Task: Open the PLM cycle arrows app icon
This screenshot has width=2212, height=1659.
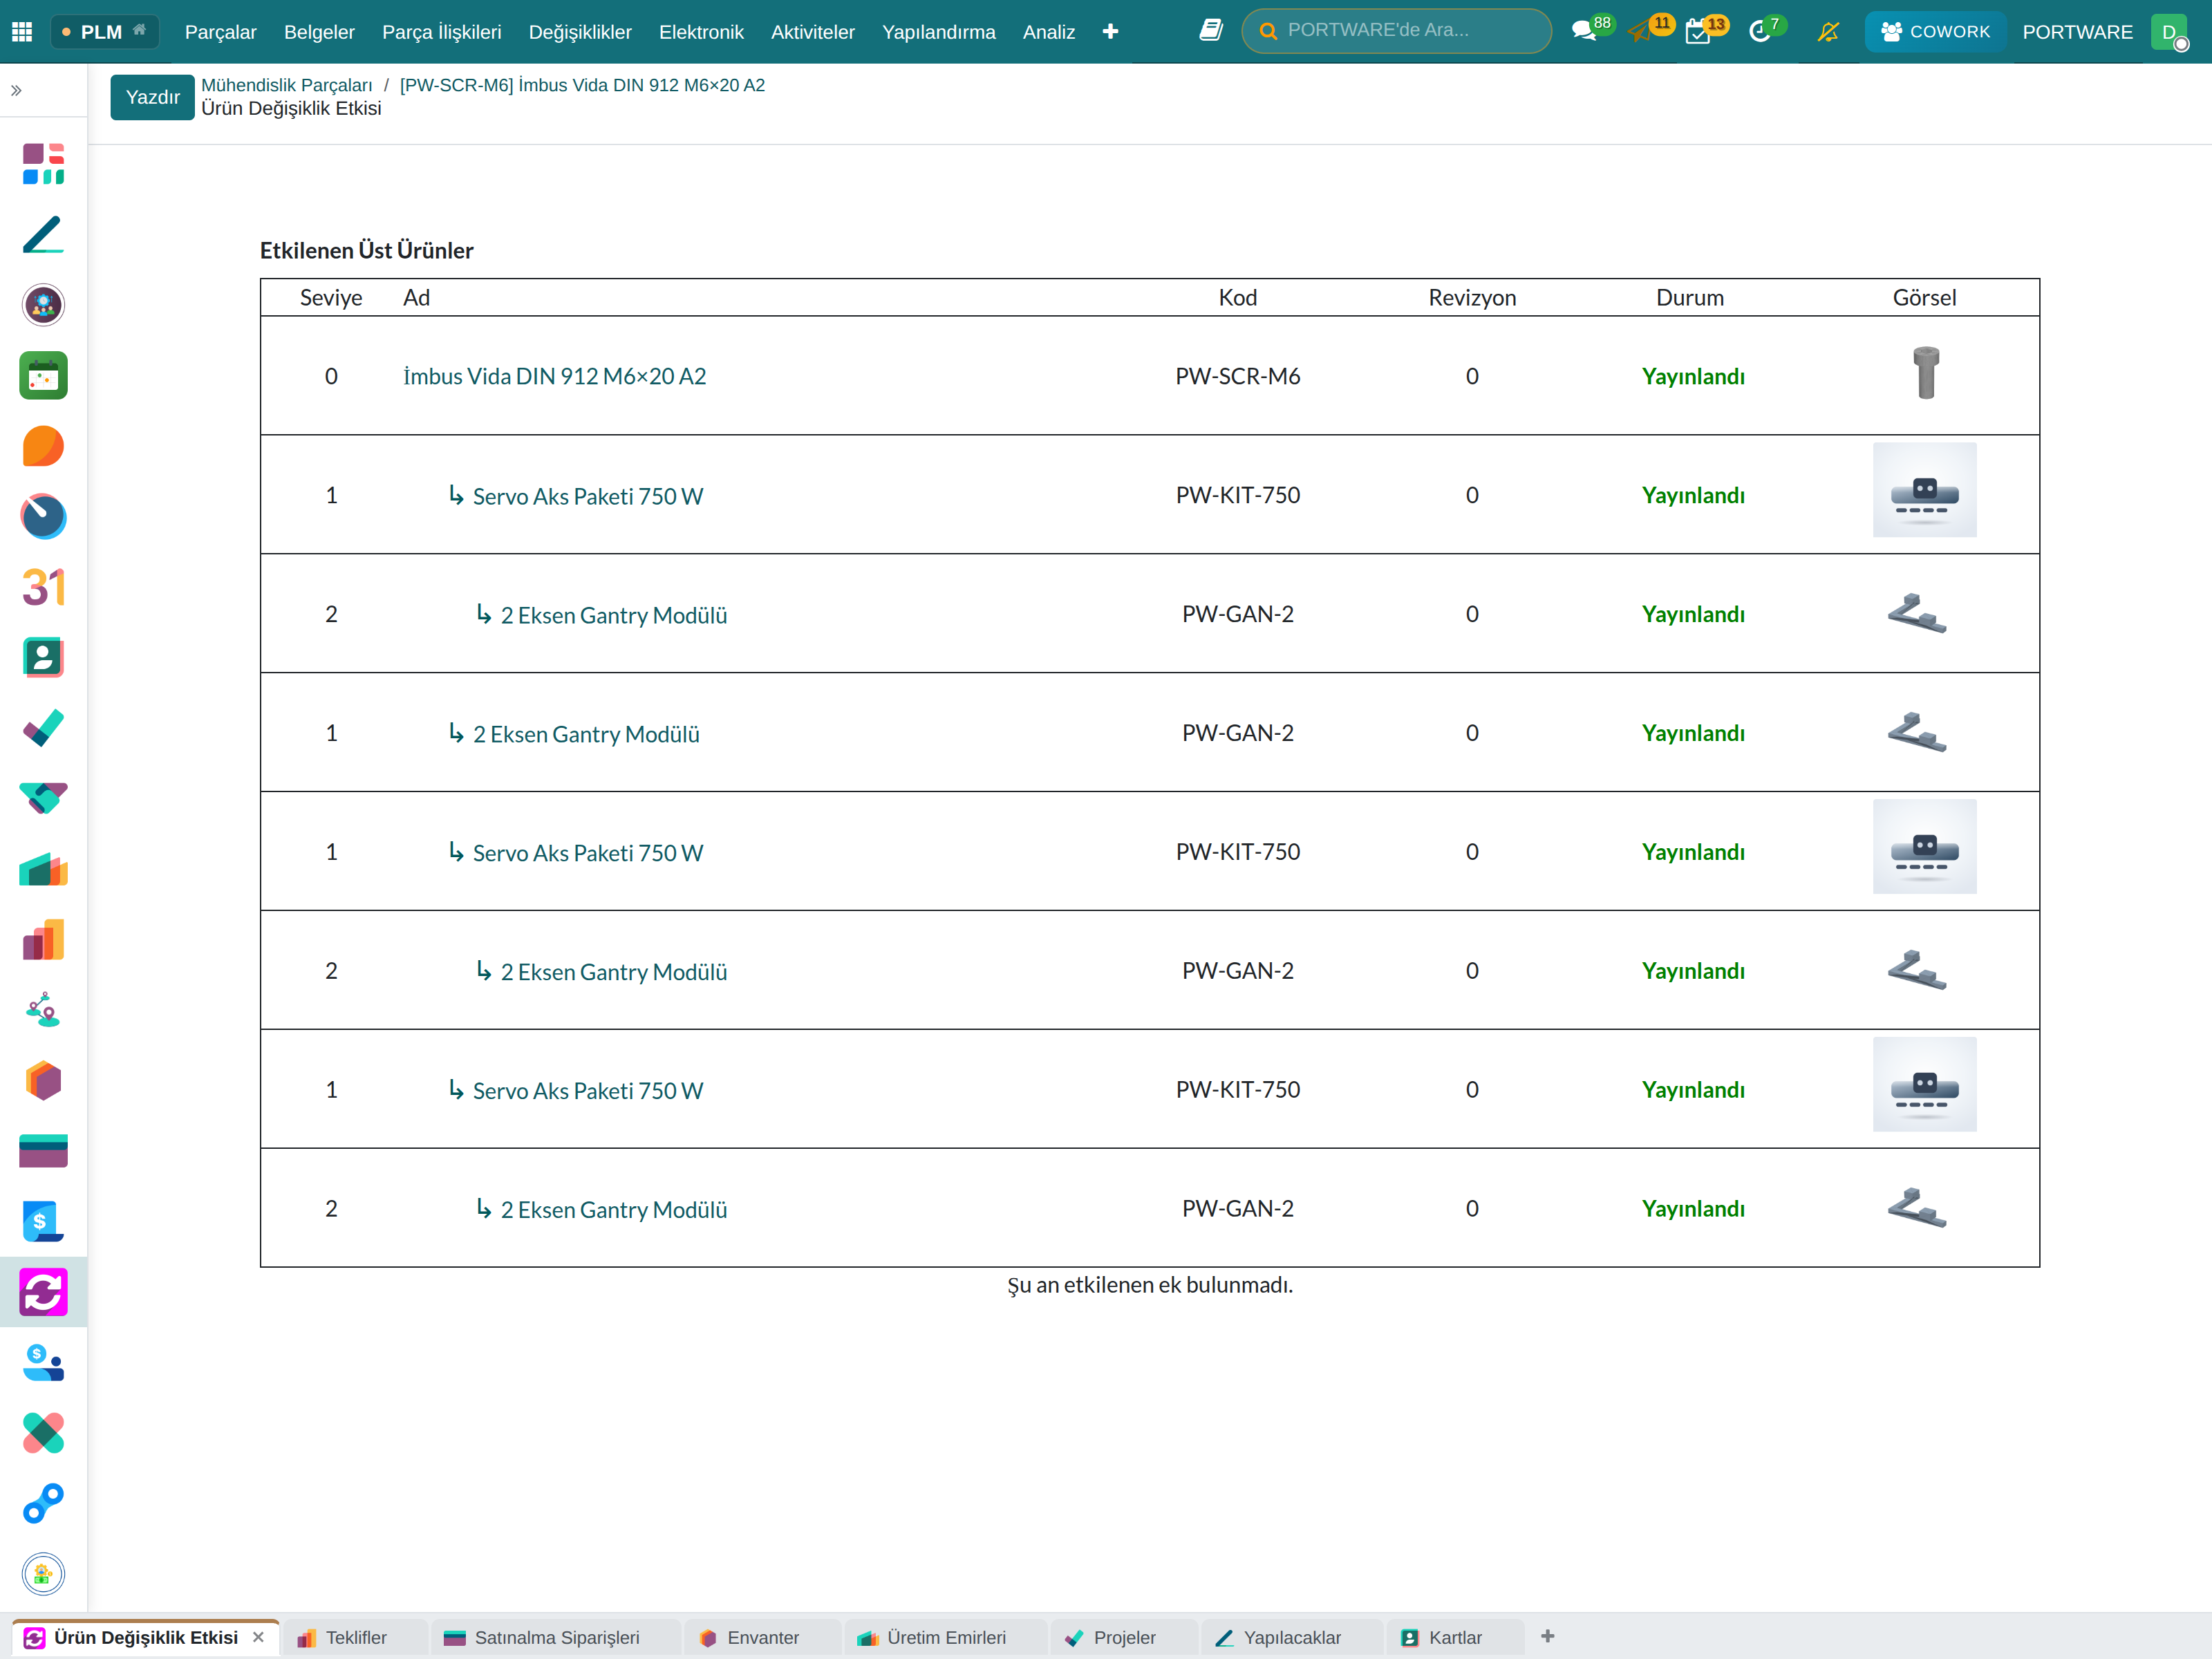Action: click(x=43, y=1292)
